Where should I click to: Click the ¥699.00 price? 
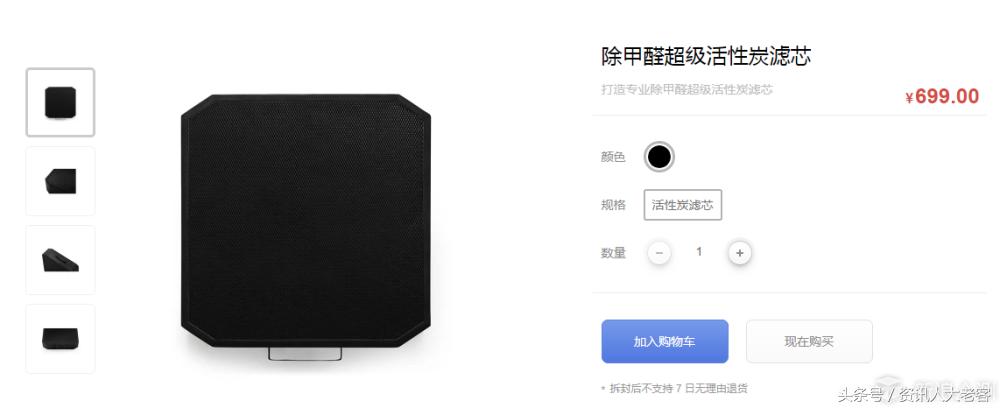[942, 96]
